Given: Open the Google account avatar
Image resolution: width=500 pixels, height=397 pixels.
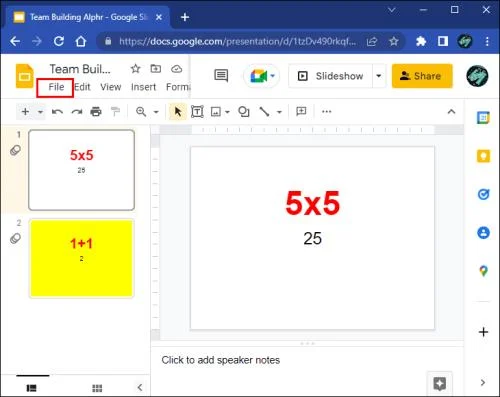Looking at the screenshot, I should point(477,76).
